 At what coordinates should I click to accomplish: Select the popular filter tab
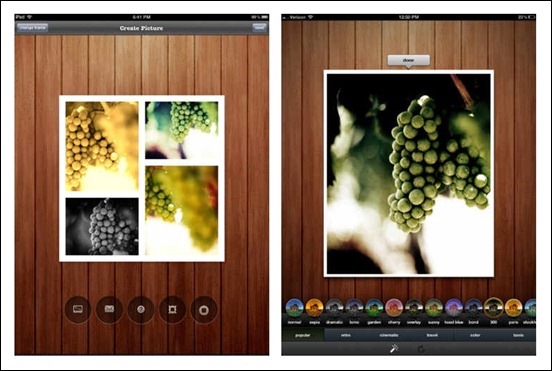(x=303, y=335)
